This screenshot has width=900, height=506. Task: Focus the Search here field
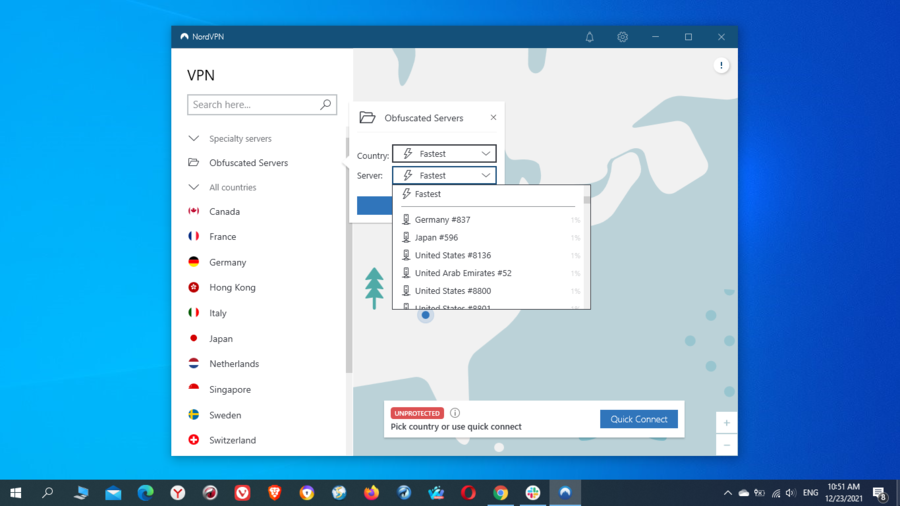(x=252, y=104)
